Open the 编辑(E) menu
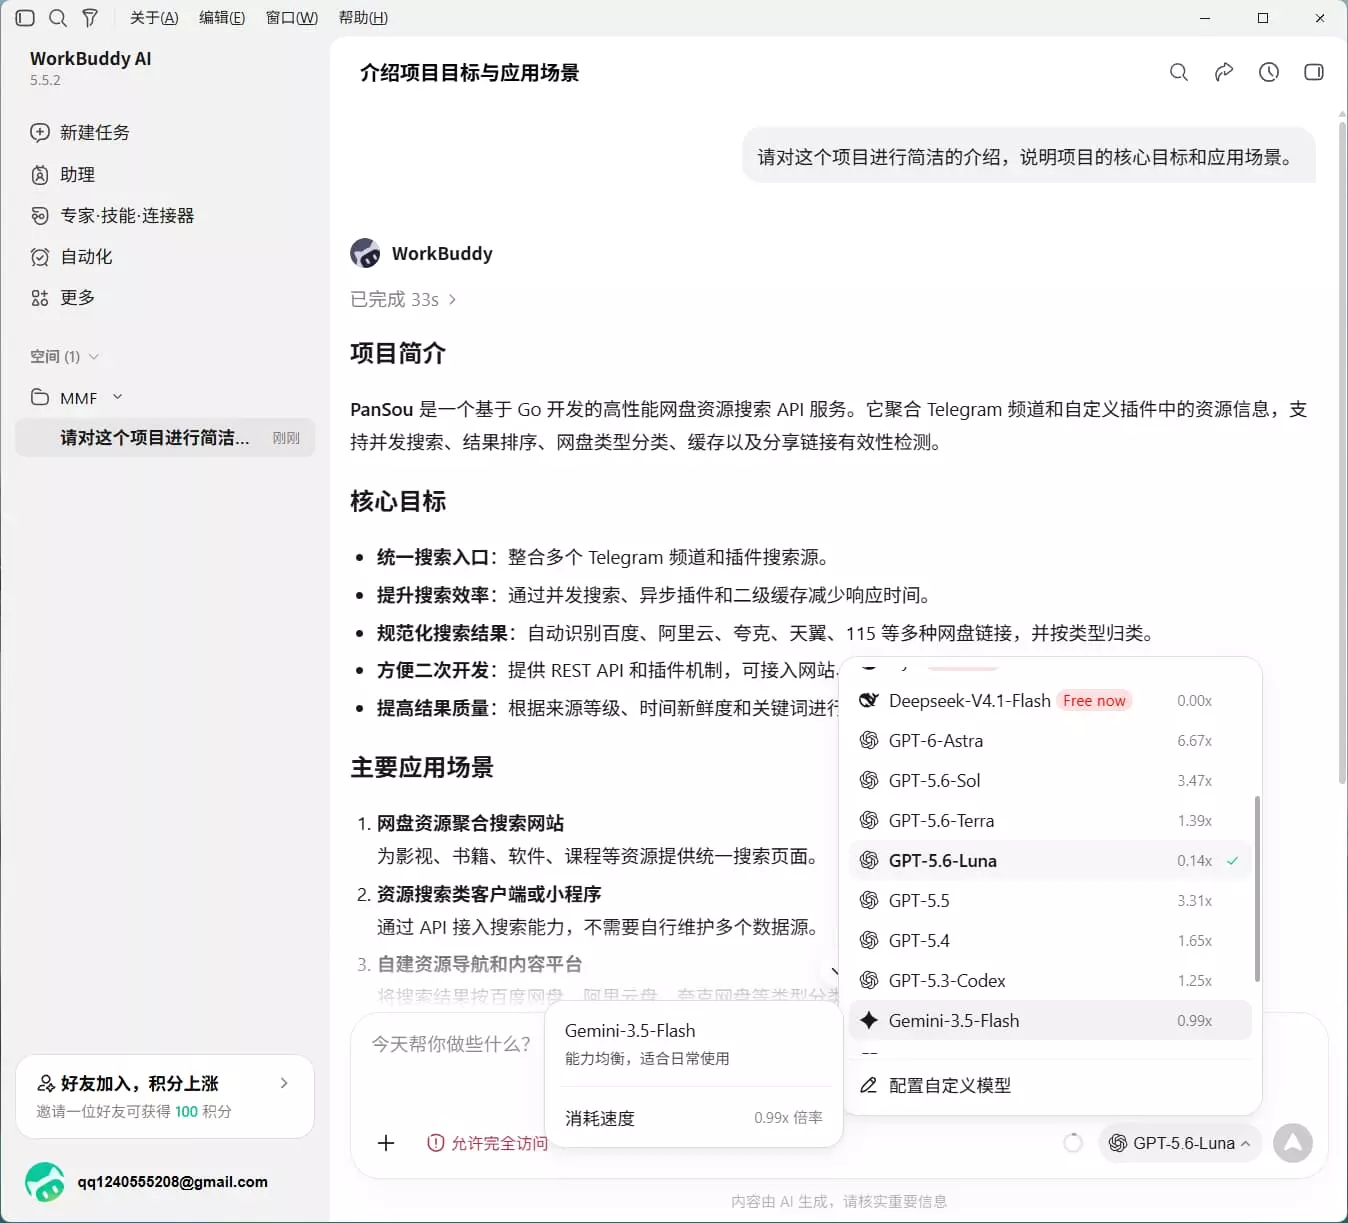Screen dimensions: 1348x1223 tap(222, 18)
